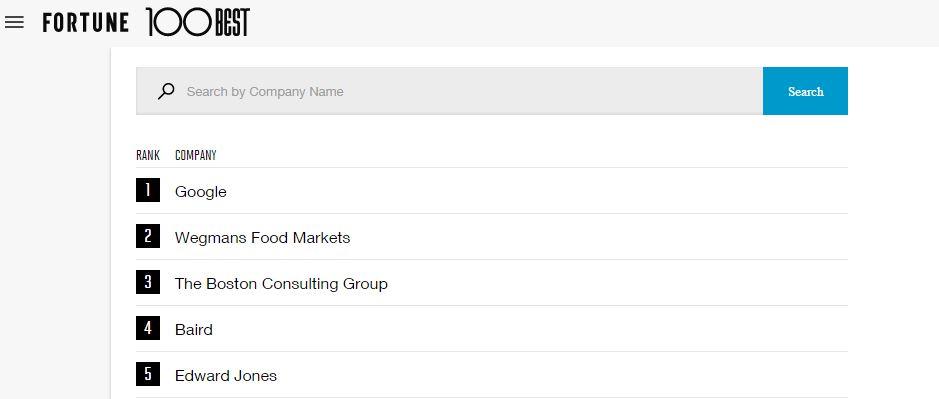939x399 pixels.
Task: Open the Baird company entry
Action: [193, 330]
